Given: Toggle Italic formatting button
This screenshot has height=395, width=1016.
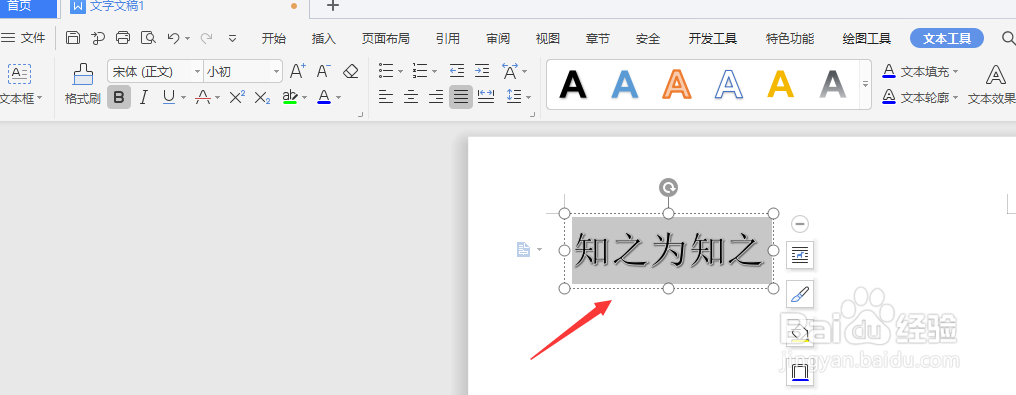Looking at the screenshot, I should [x=144, y=98].
